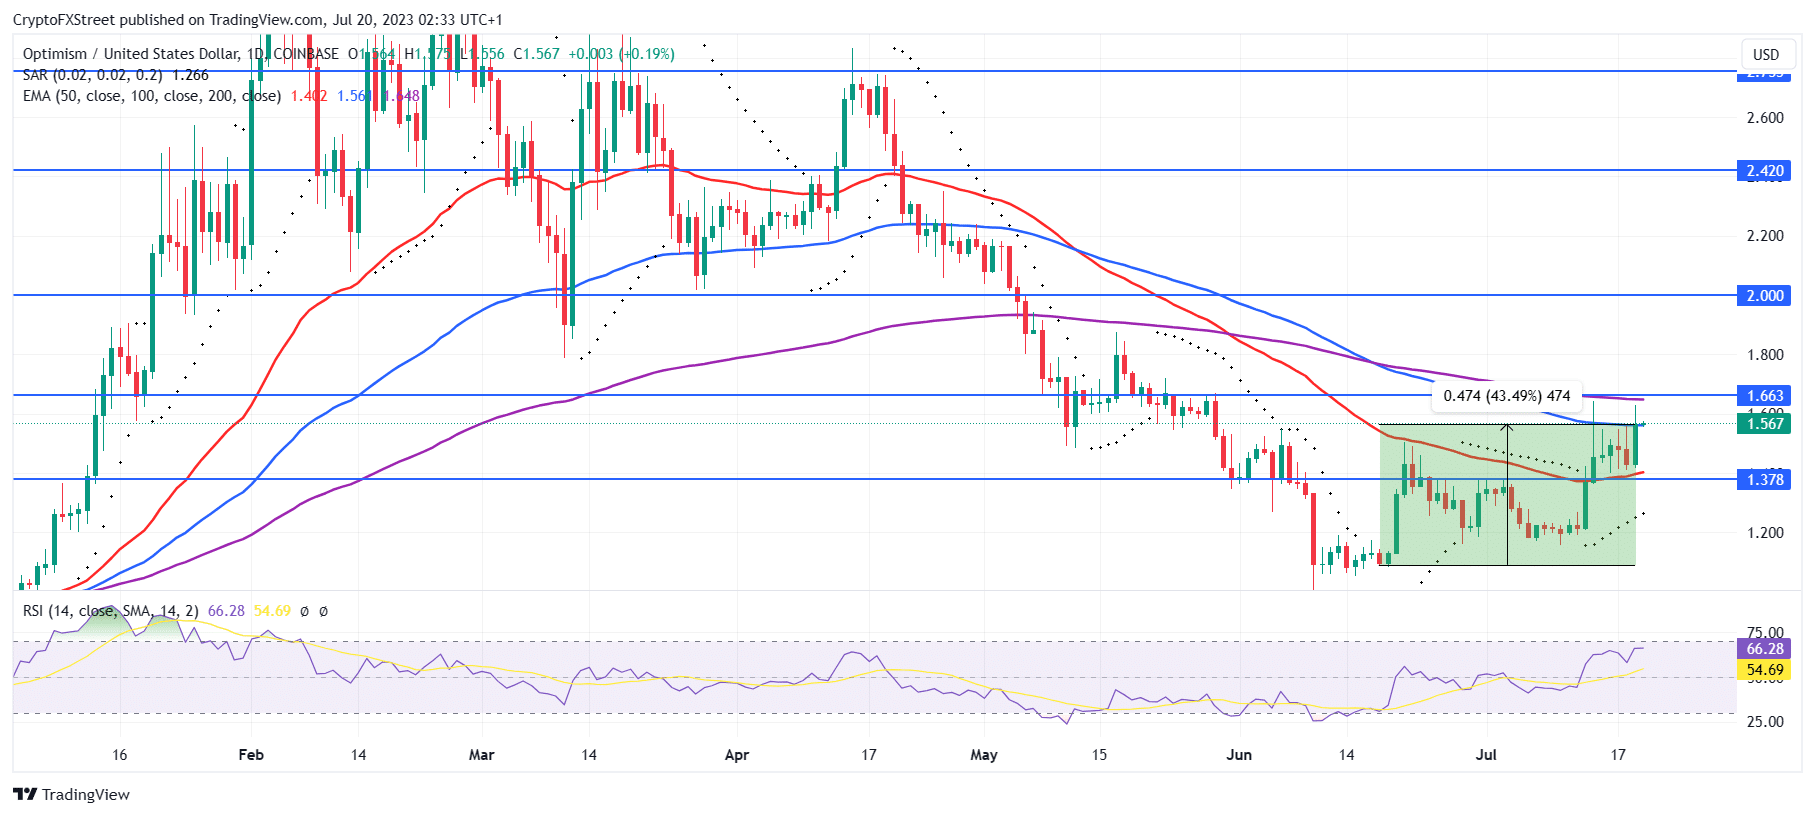Click the Feb date label on time axis
This screenshot has width=1815, height=816.
click(251, 755)
